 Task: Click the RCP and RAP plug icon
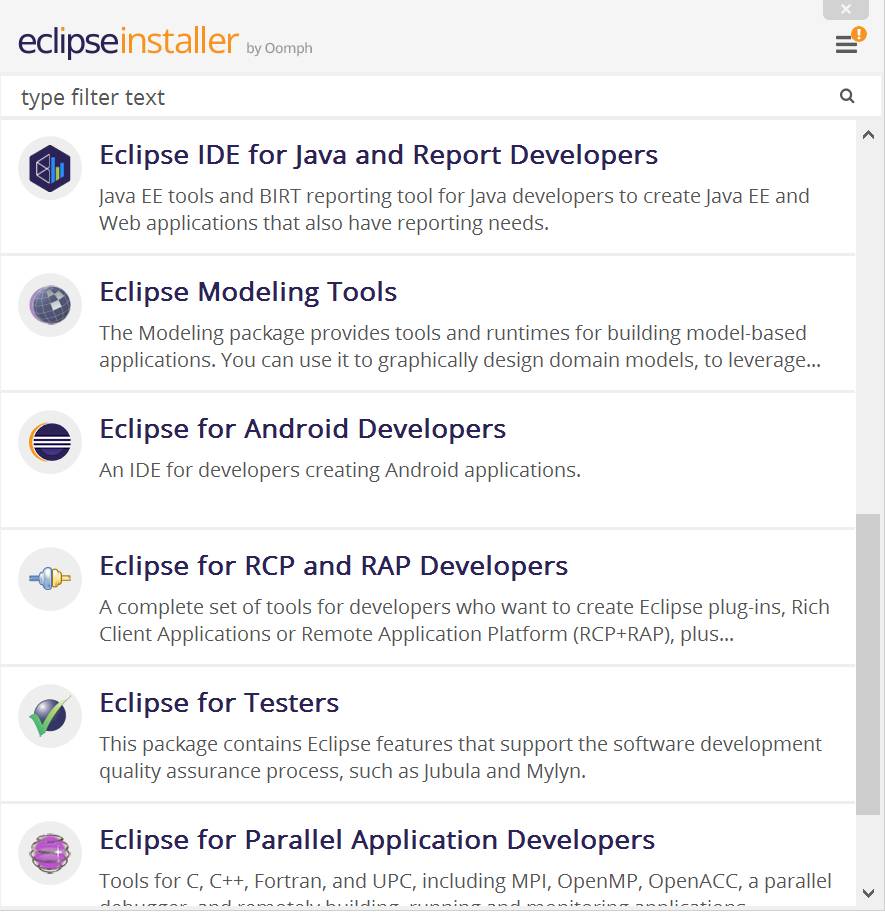(49, 579)
